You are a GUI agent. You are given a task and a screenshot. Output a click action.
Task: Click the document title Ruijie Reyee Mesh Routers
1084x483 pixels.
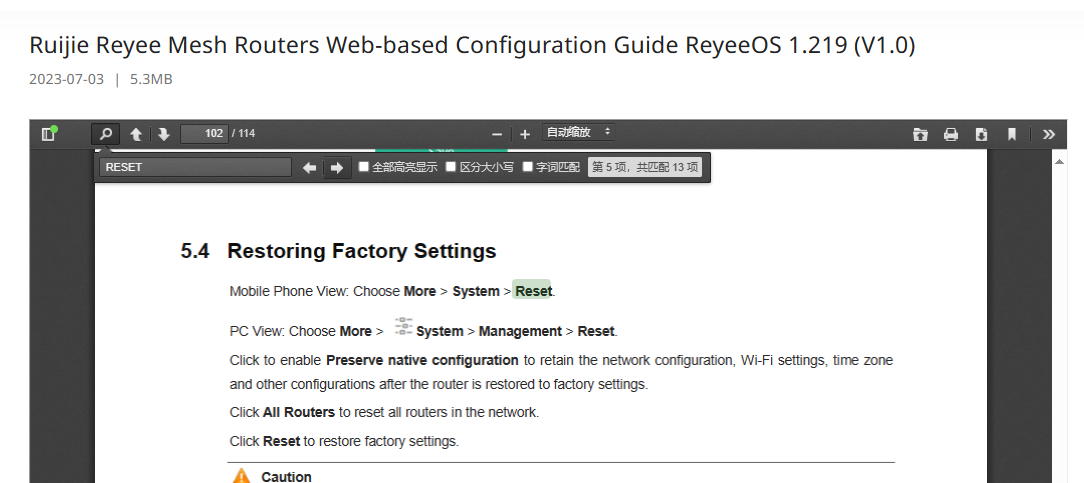[471, 45]
